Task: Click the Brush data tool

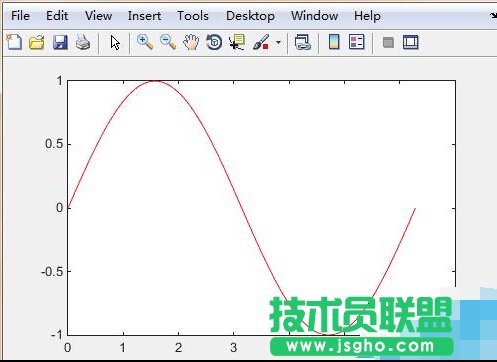Action: (261, 42)
